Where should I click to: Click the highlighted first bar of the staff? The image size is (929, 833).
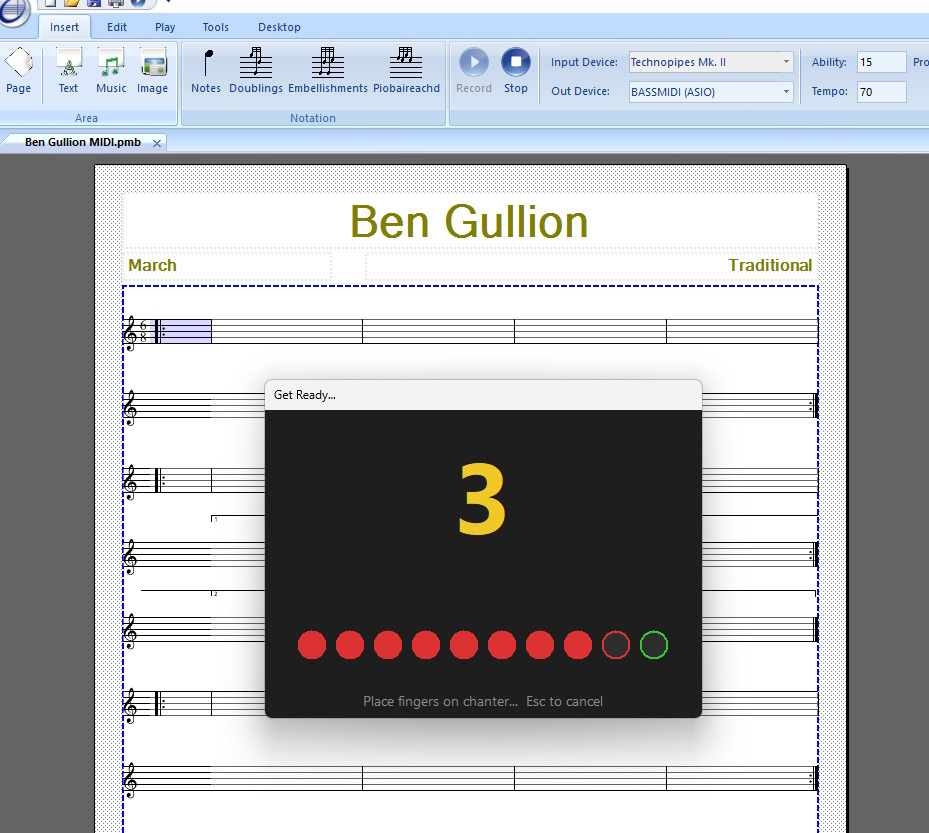pyautogui.click(x=185, y=331)
